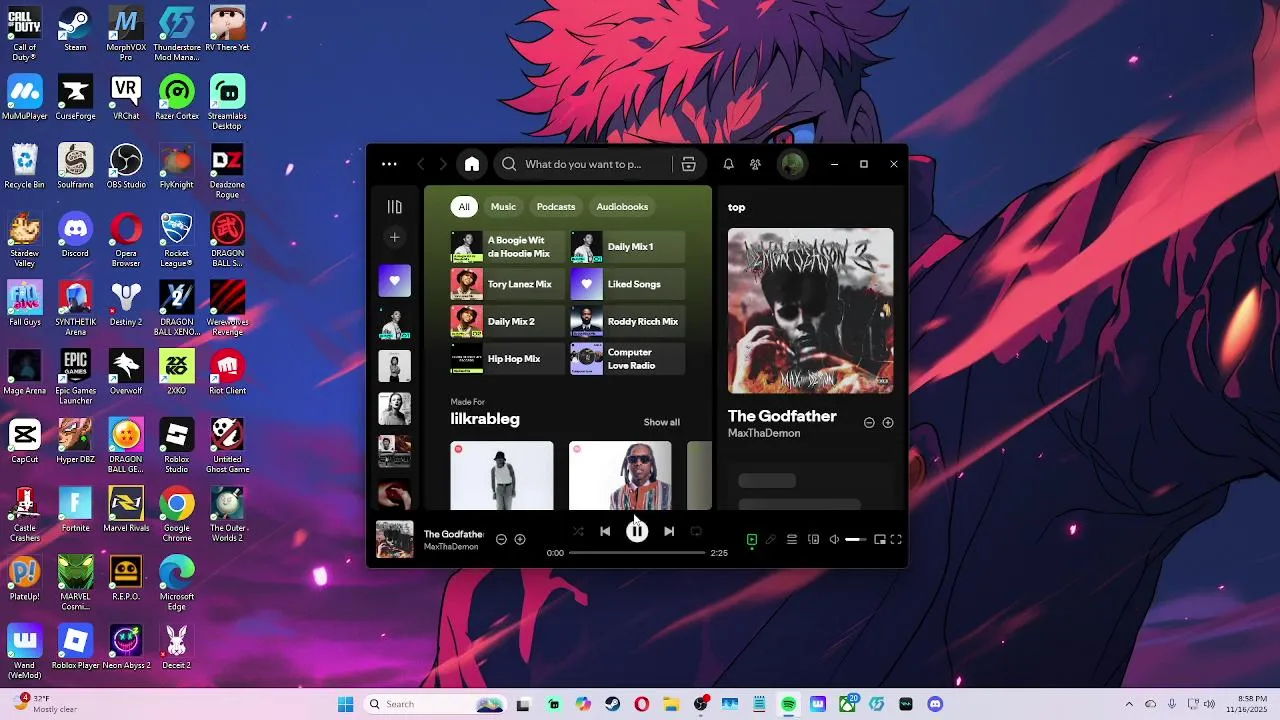Open the miniplayer
Viewport: 1280px width, 720px height.
tap(880, 540)
